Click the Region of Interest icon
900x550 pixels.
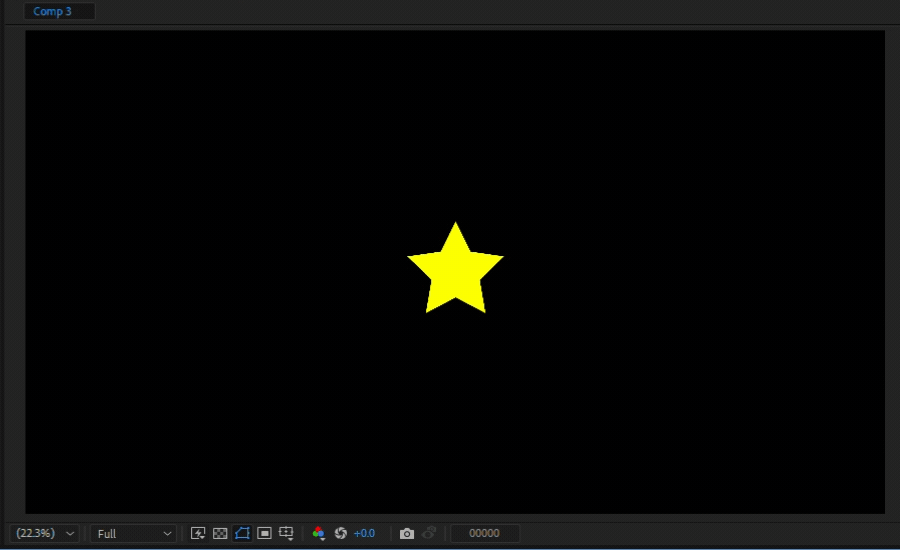(x=264, y=533)
